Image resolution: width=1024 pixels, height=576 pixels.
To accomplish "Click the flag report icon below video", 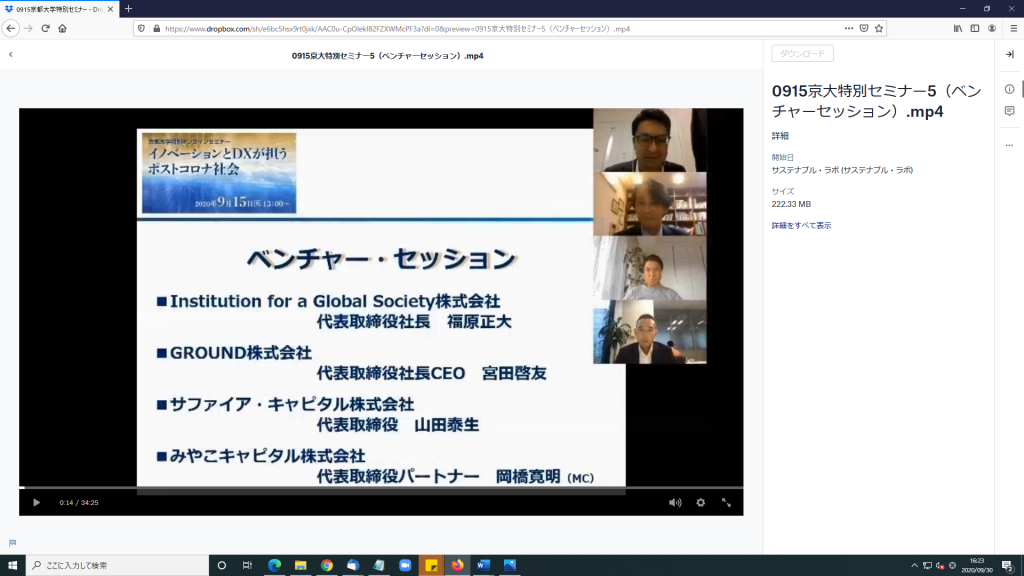I will tap(12, 543).
